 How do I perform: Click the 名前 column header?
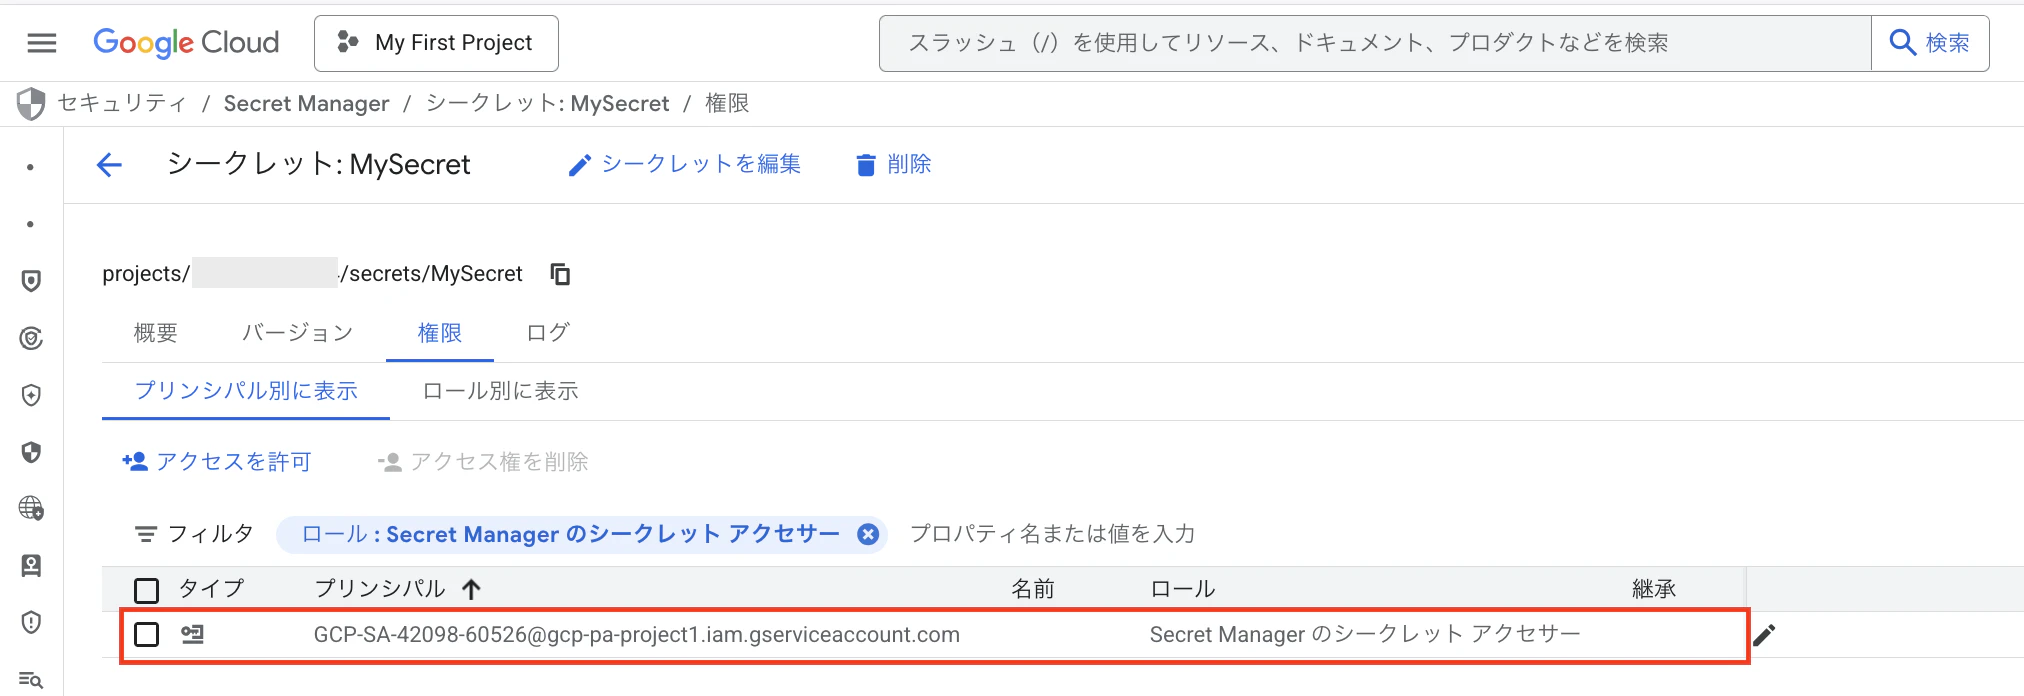coord(1033,589)
